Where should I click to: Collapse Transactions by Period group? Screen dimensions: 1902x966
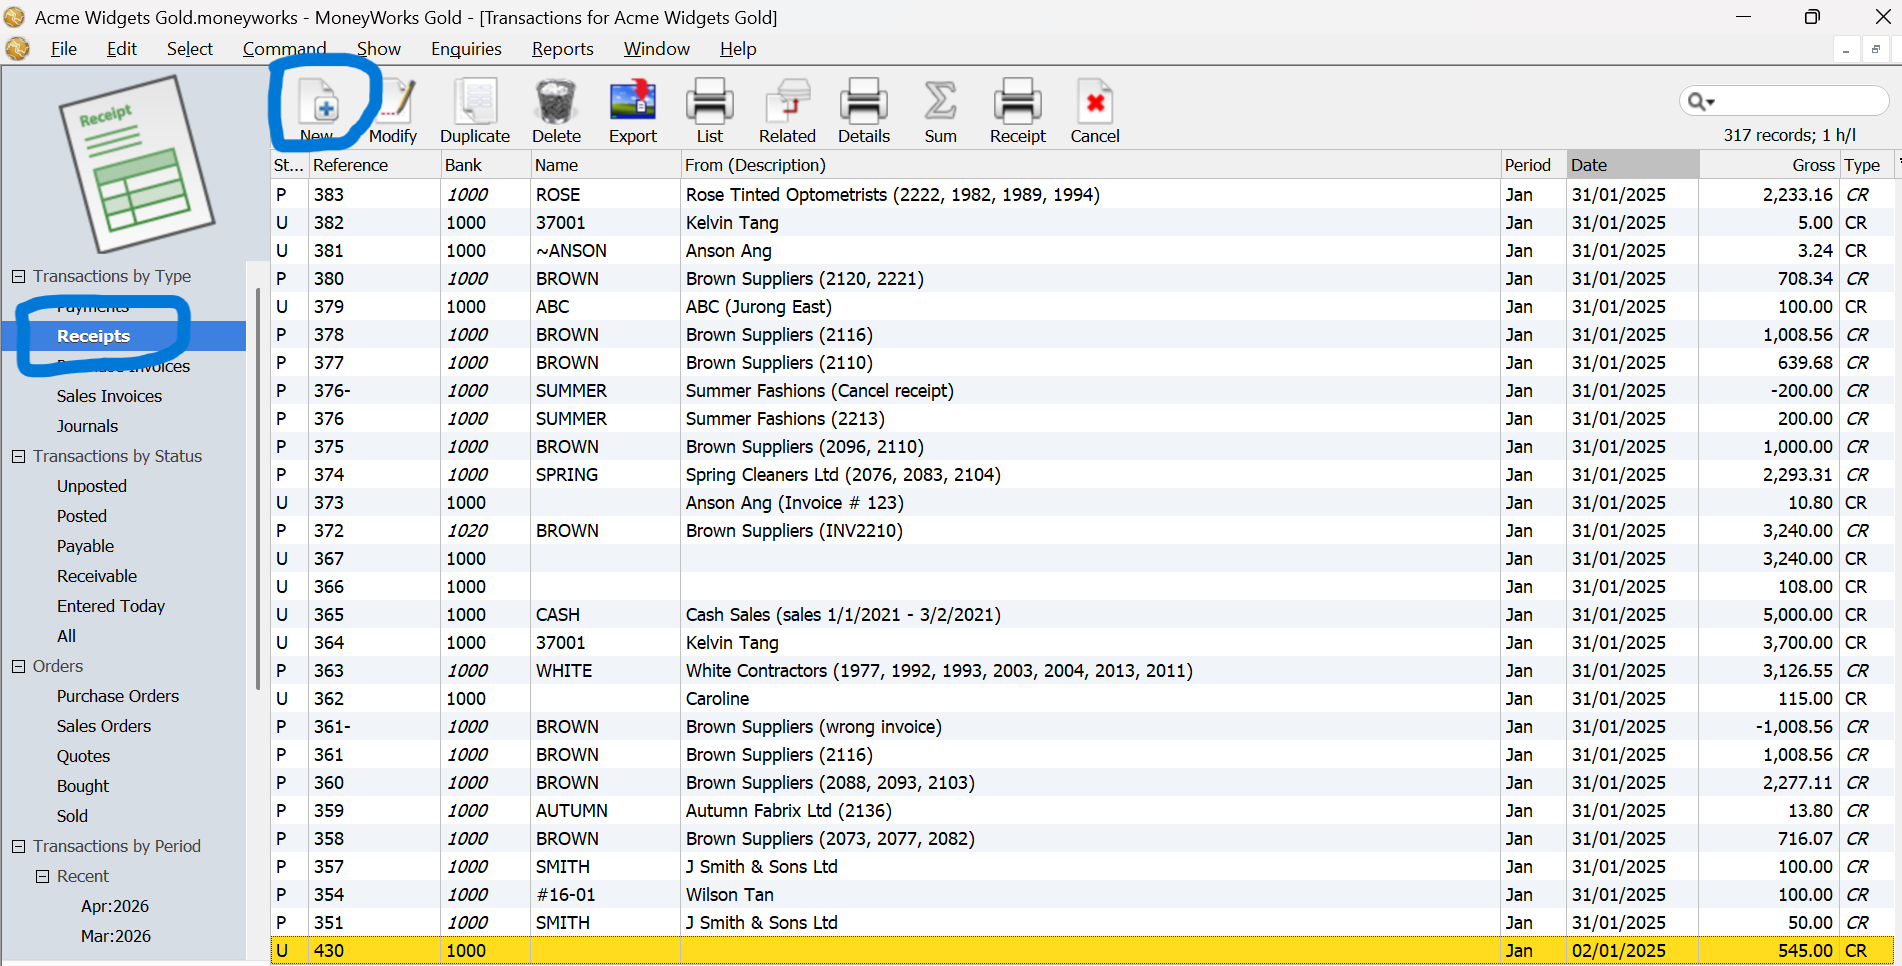pos(18,846)
